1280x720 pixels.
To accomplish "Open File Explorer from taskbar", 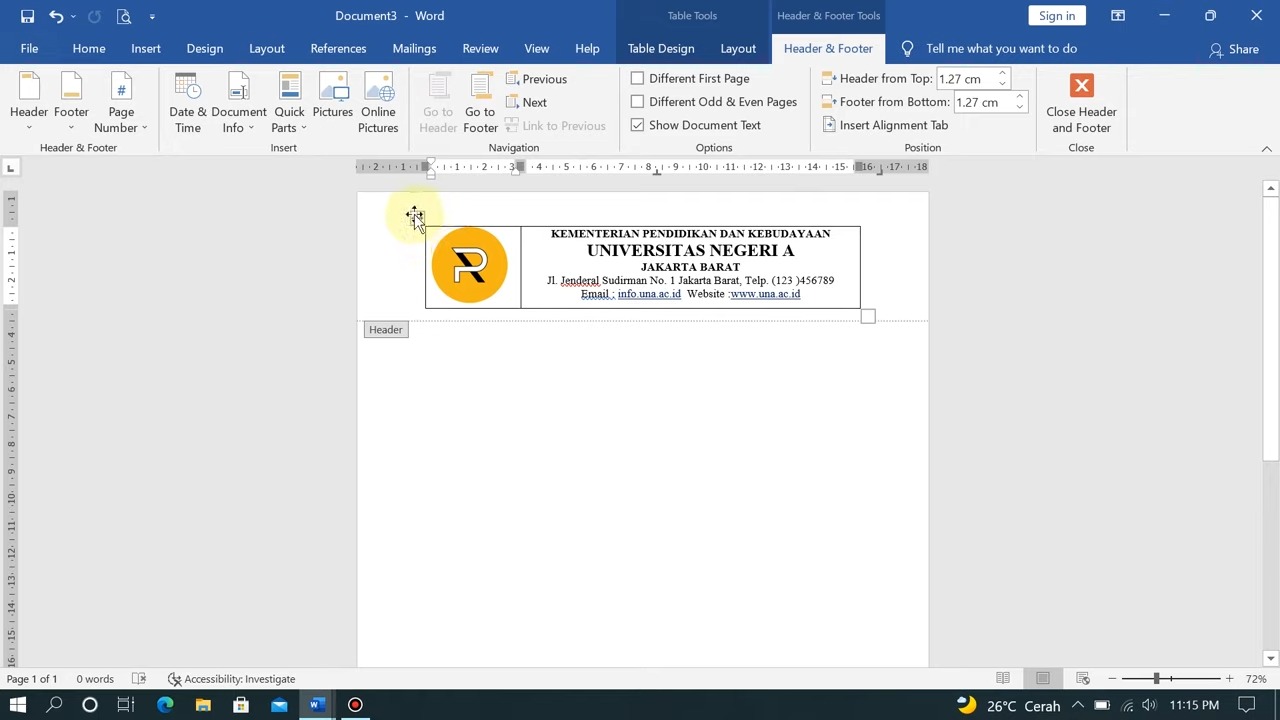I will (203, 705).
